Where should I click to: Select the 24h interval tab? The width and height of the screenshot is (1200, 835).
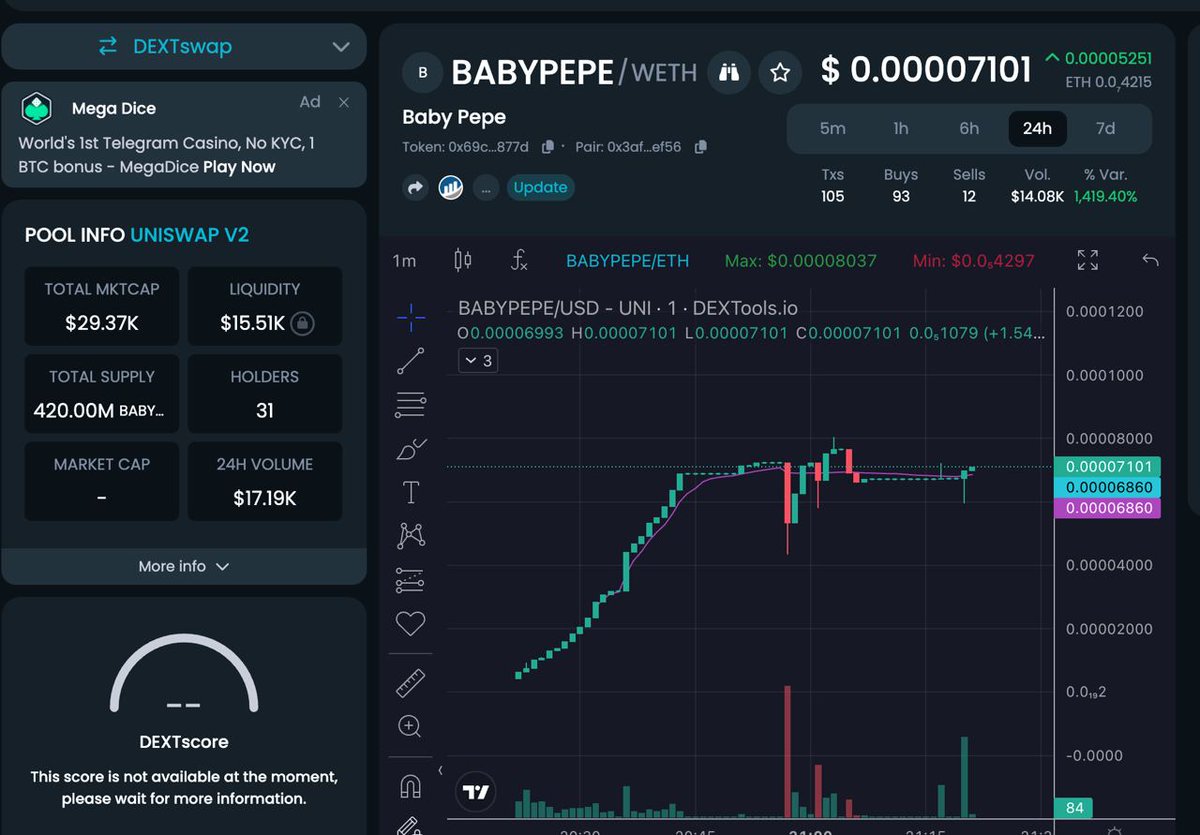[x=1037, y=128]
